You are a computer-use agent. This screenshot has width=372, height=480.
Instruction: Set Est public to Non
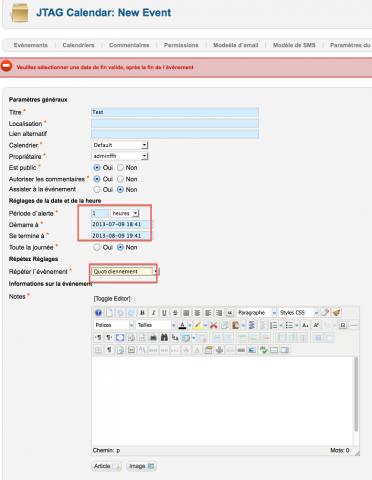coord(120,168)
